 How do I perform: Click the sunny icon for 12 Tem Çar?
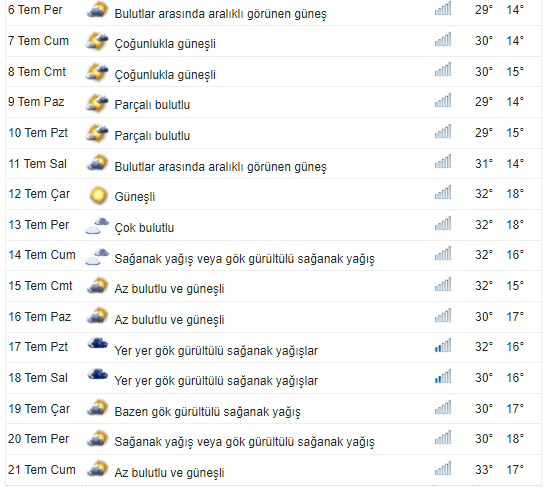point(98,195)
